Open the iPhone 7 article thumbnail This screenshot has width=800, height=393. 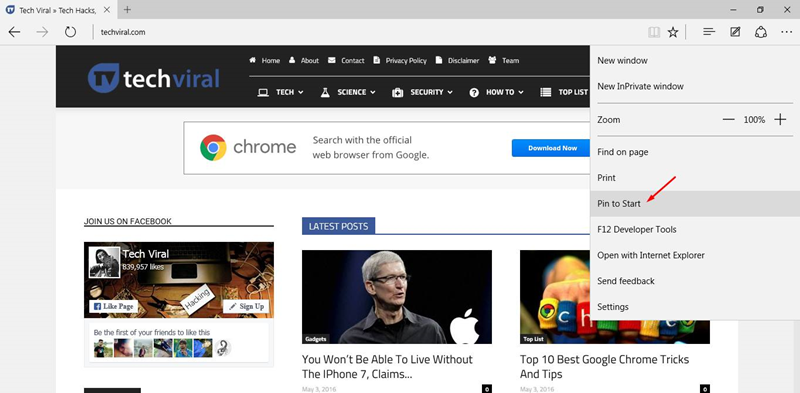397,297
